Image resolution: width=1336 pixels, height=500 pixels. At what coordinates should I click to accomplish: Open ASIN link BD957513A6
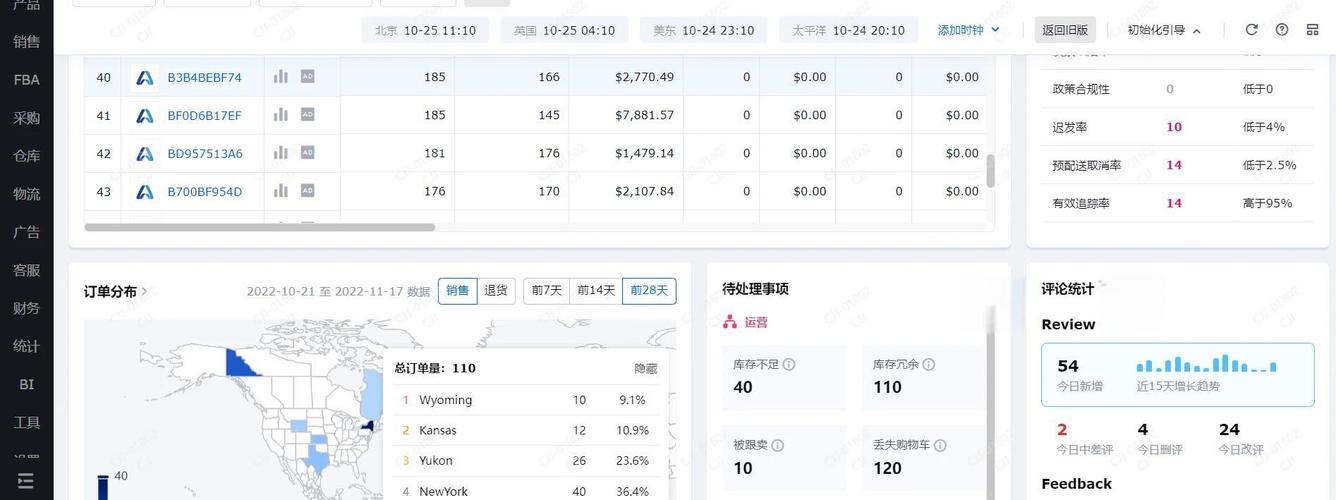(x=205, y=153)
